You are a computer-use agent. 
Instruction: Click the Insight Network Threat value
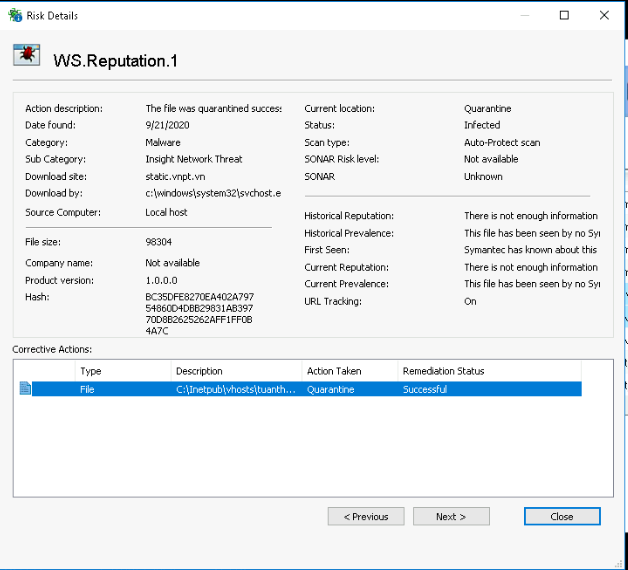click(x=194, y=159)
